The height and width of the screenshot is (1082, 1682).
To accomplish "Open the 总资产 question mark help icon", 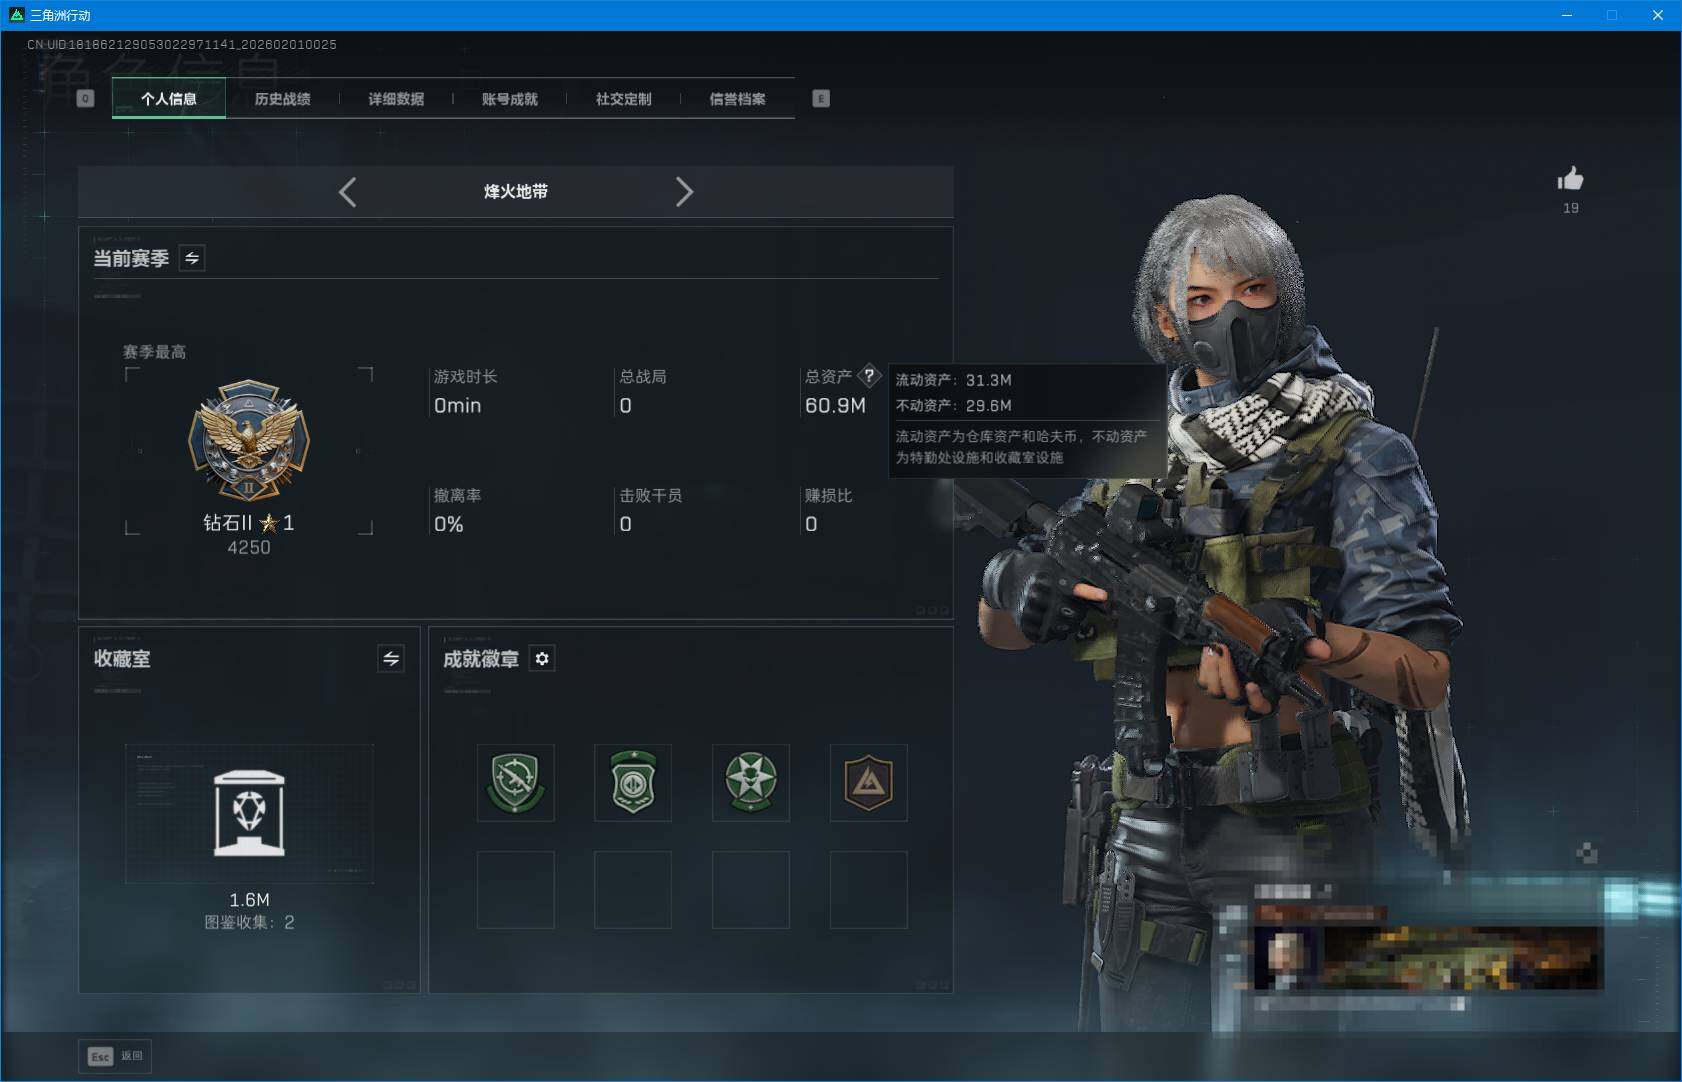I will pos(871,375).
